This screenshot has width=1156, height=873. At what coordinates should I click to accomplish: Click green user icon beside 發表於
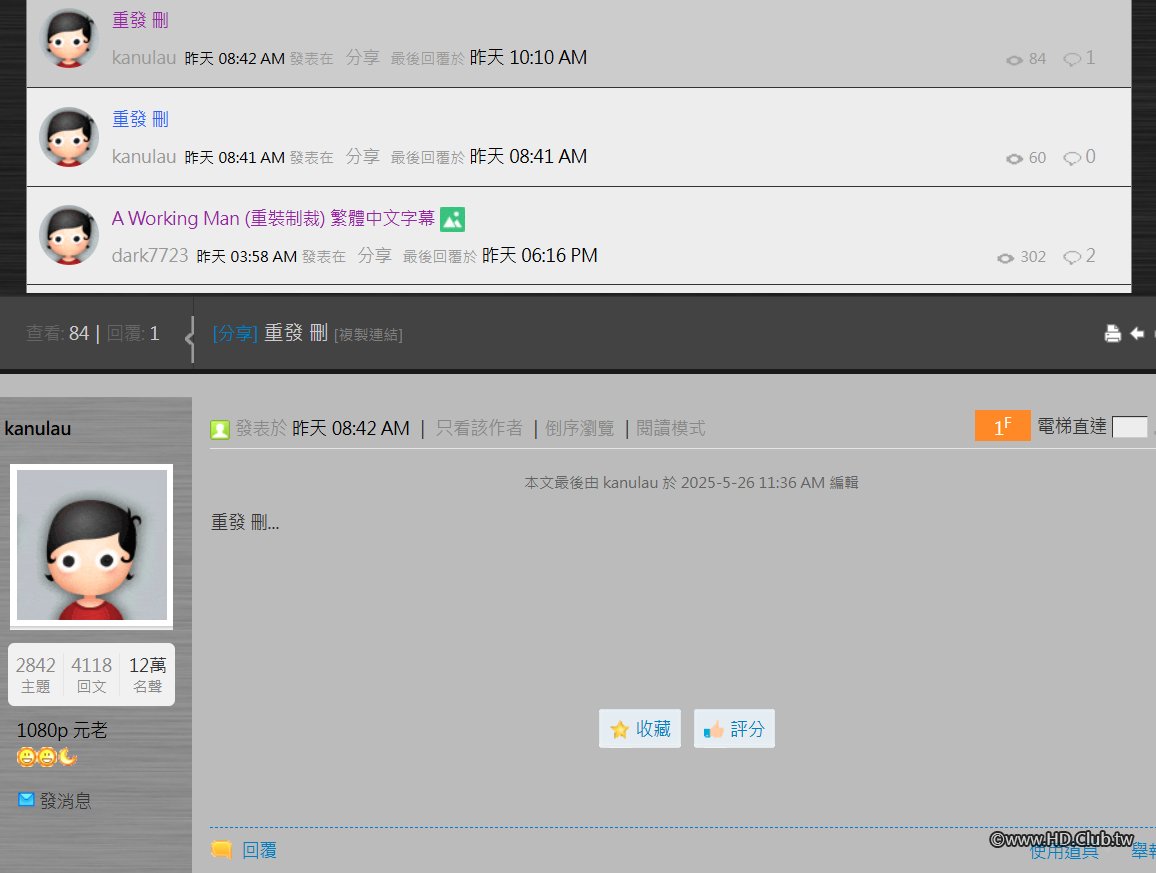pyautogui.click(x=220, y=429)
